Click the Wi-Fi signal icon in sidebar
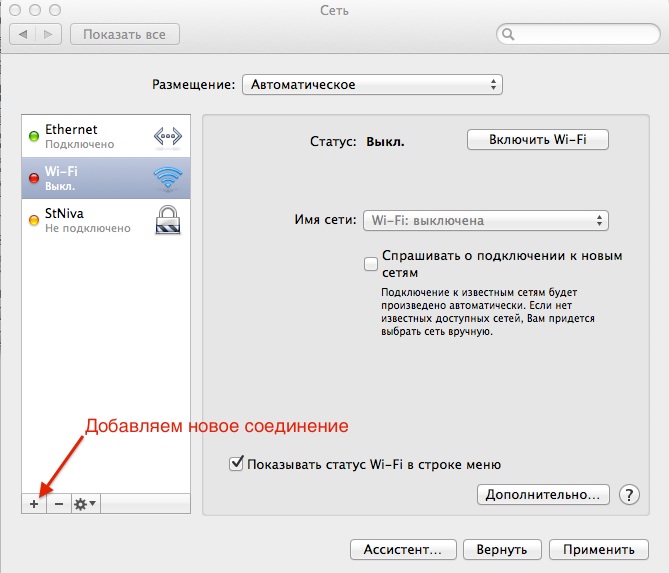 [x=167, y=179]
